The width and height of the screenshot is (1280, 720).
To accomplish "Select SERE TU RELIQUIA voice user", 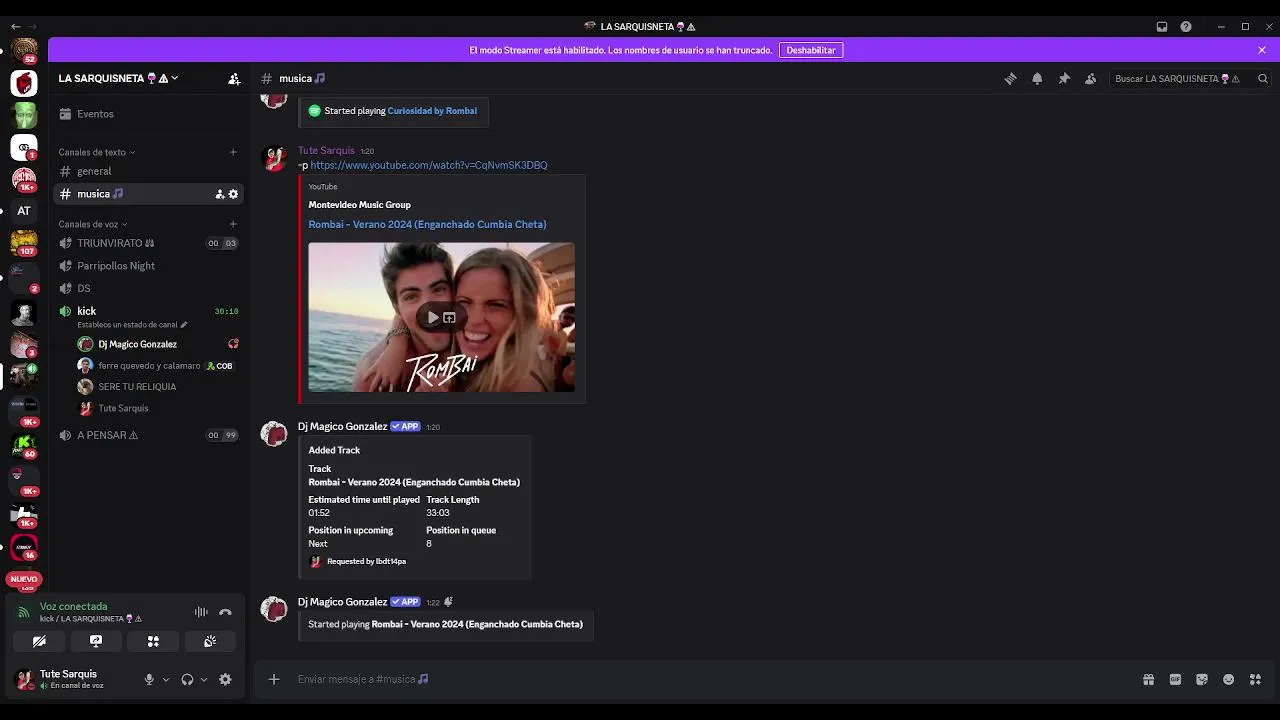I will click(158, 387).
